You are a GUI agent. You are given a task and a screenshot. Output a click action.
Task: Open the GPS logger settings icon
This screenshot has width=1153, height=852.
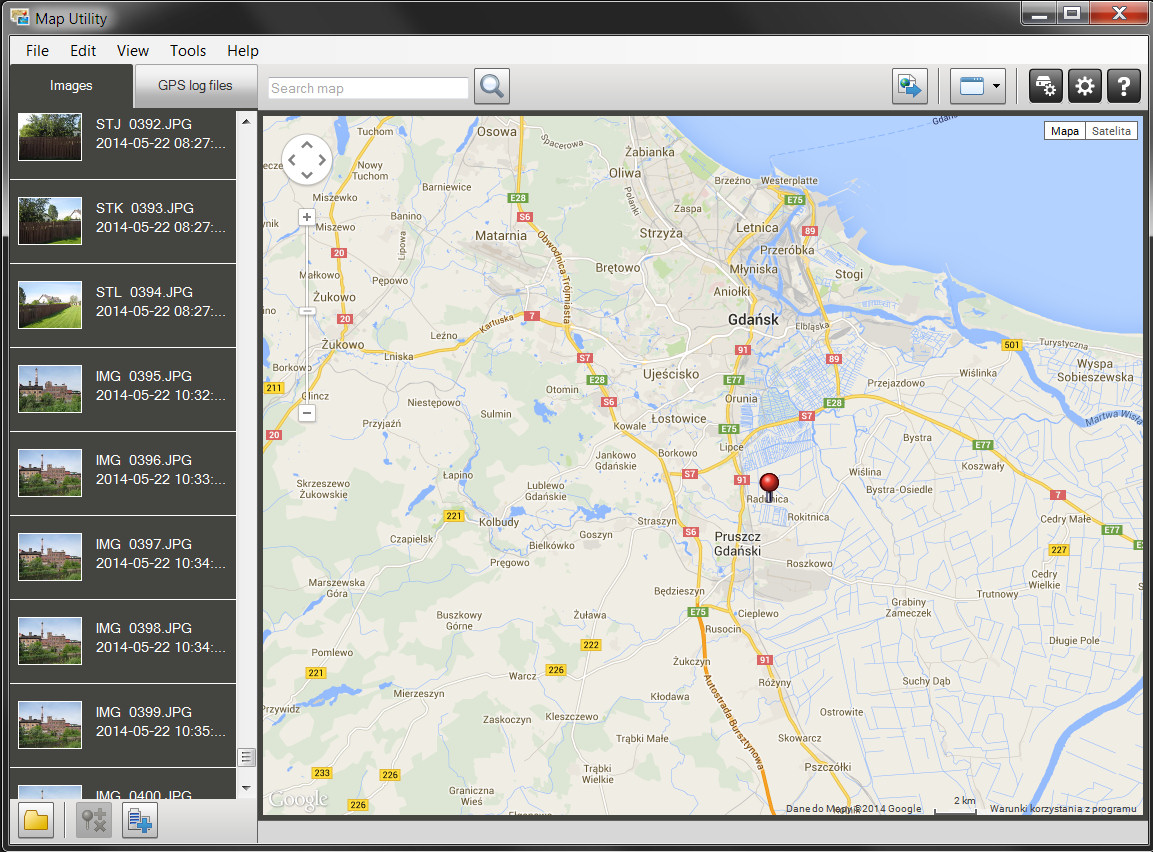(1045, 87)
